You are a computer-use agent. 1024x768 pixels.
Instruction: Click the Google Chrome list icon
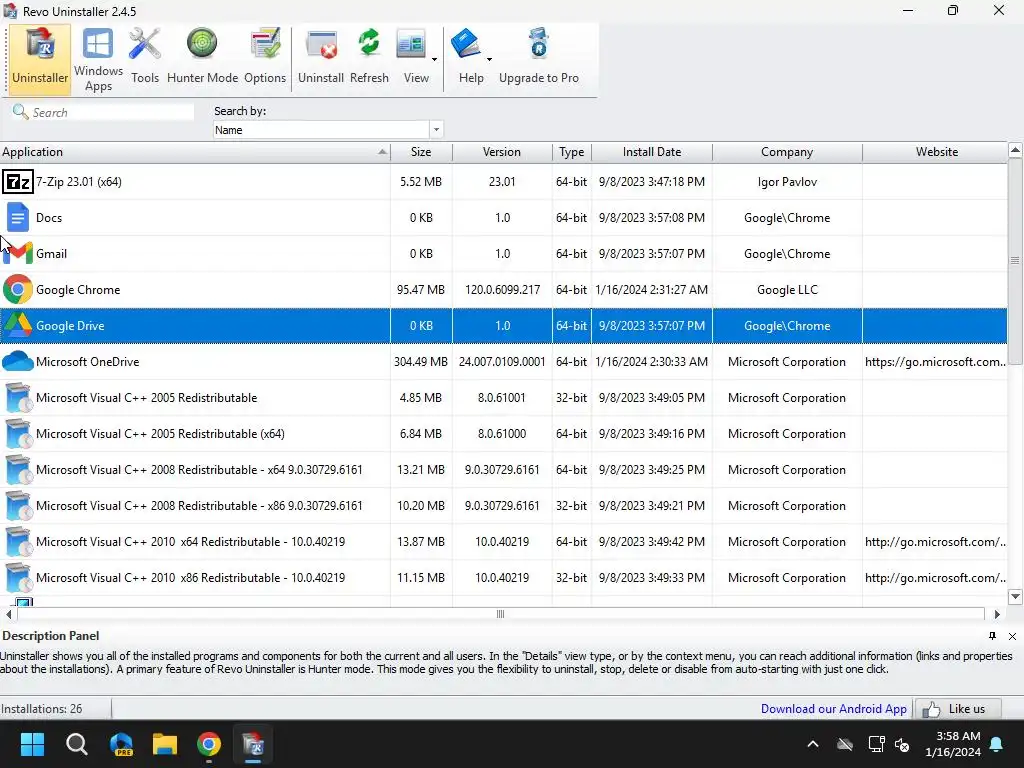pyautogui.click(x=18, y=289)
